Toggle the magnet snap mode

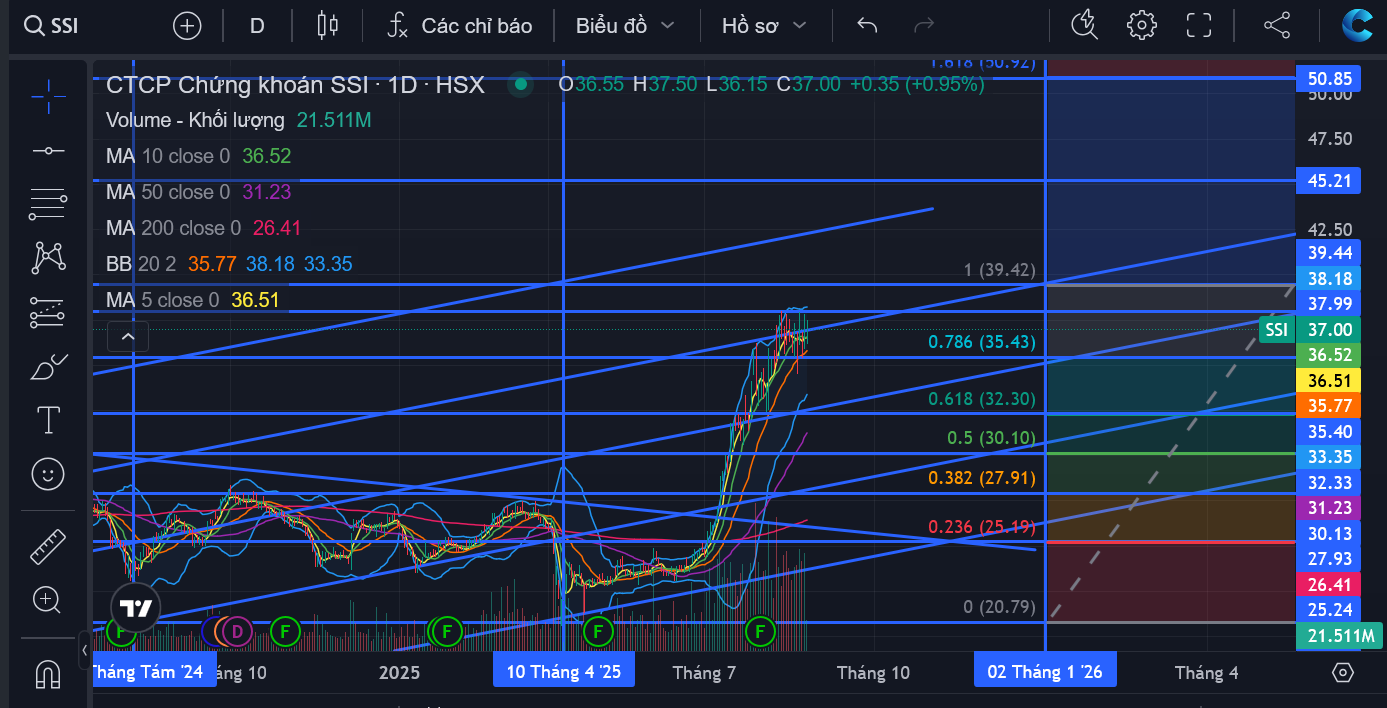48,674
